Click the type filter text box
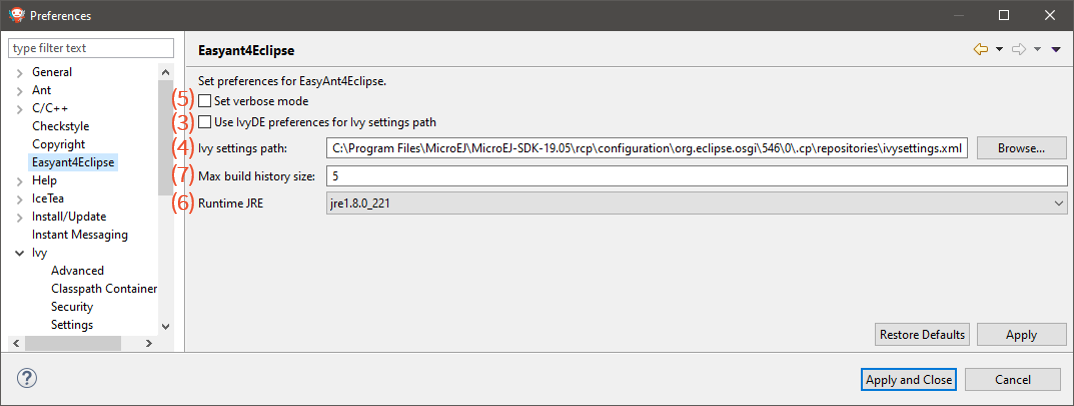 click(x=91, y=49)
